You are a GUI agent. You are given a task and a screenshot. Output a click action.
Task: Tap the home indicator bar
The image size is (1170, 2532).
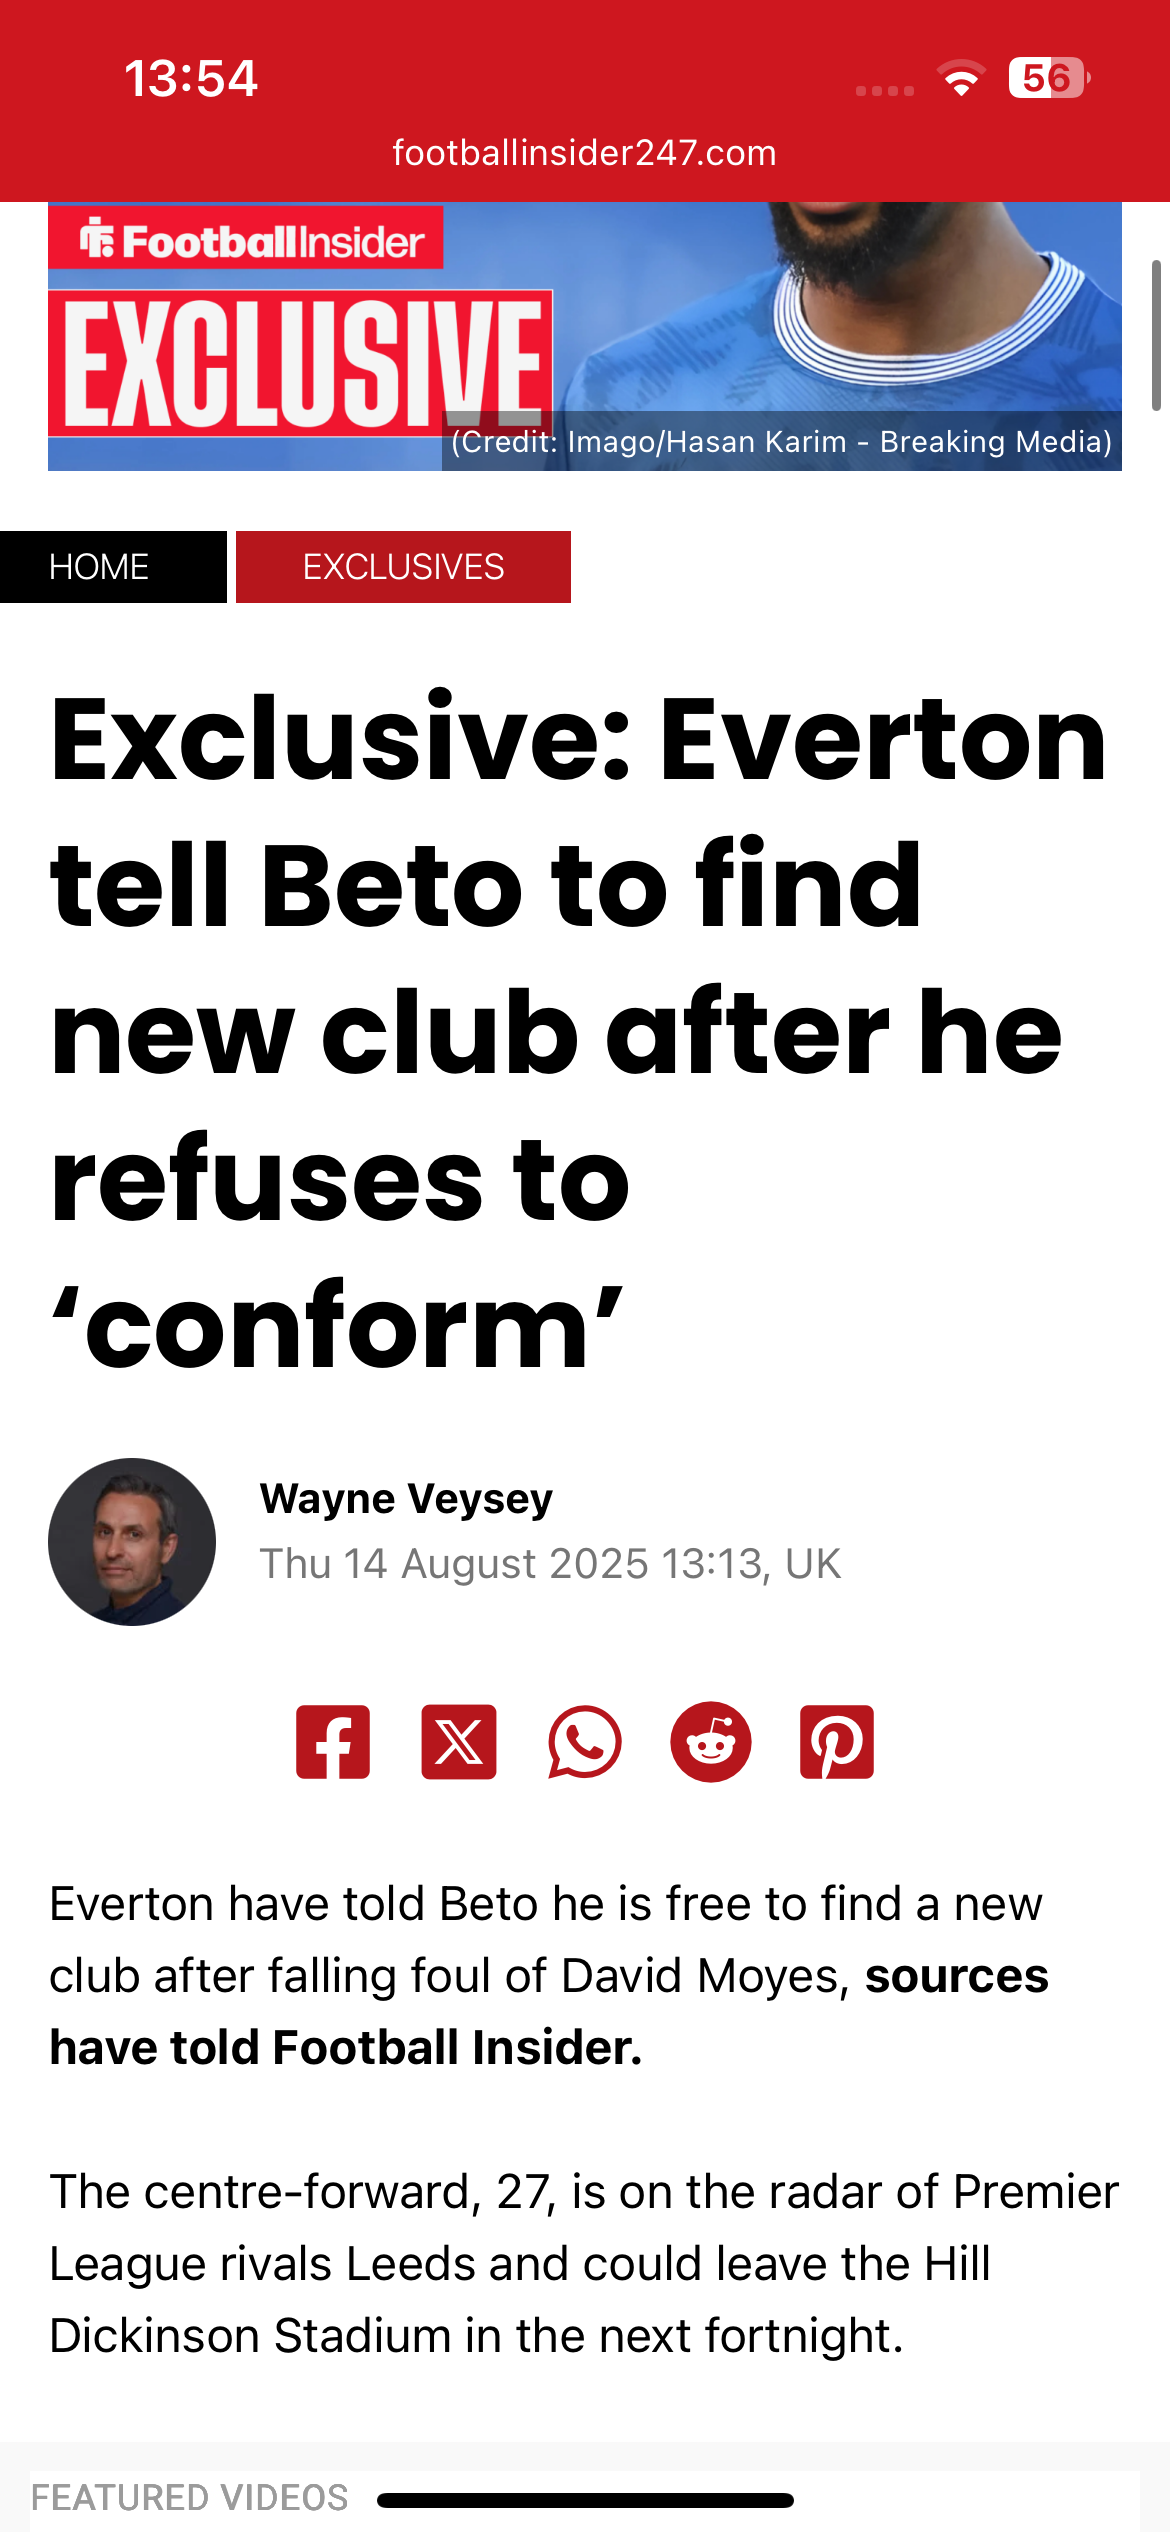click(x=585, y=2500)
